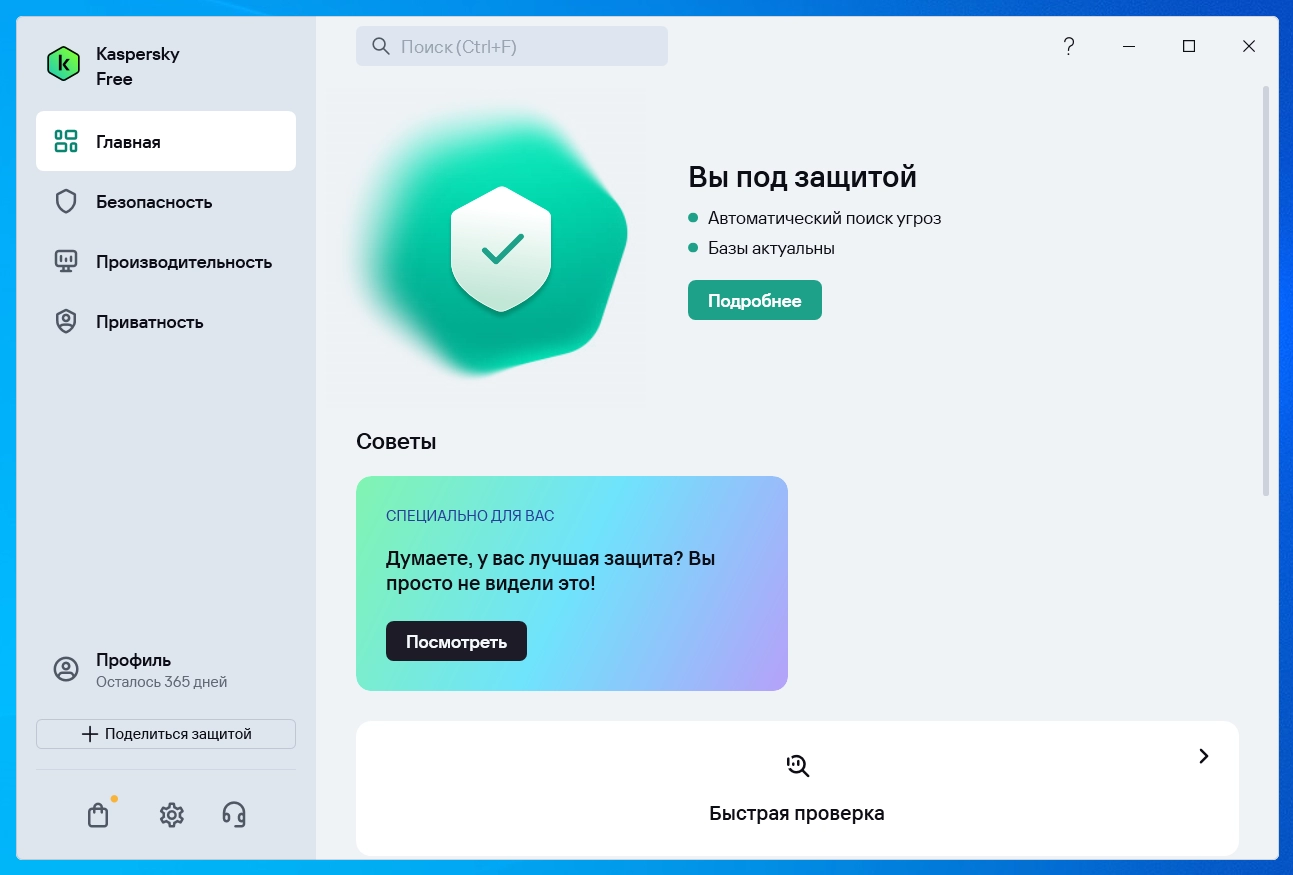Screen dimensions: 1293x875
Task: Click the monitor icon beside Производительность
Action: [66, 262]
